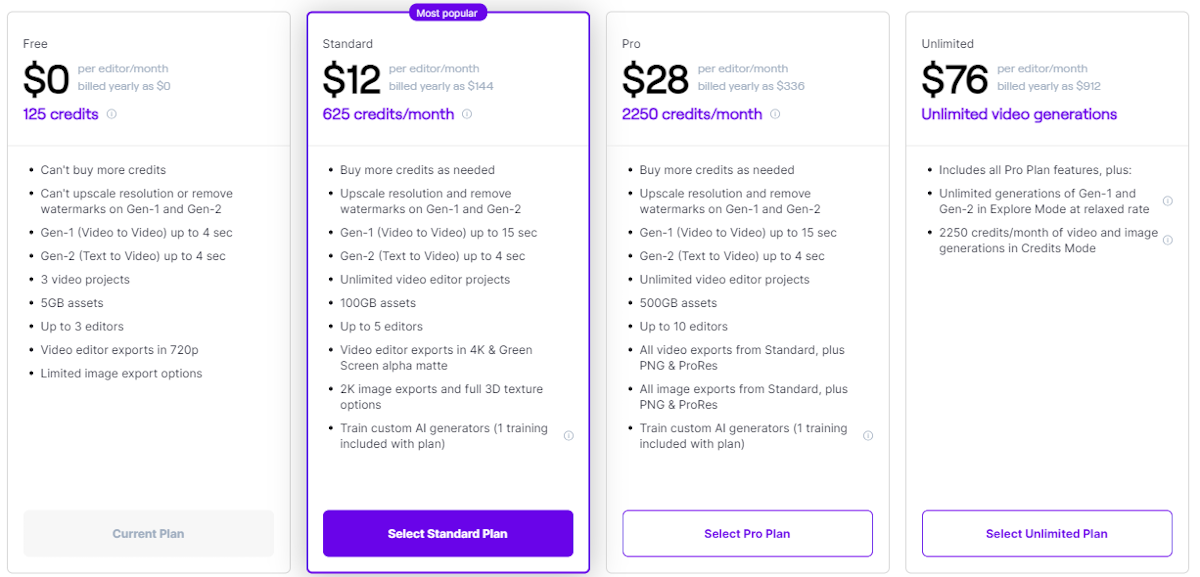1200x577 pixels.
Task: Show info for Standard's custom AI generators training
Action: point(568,436)
